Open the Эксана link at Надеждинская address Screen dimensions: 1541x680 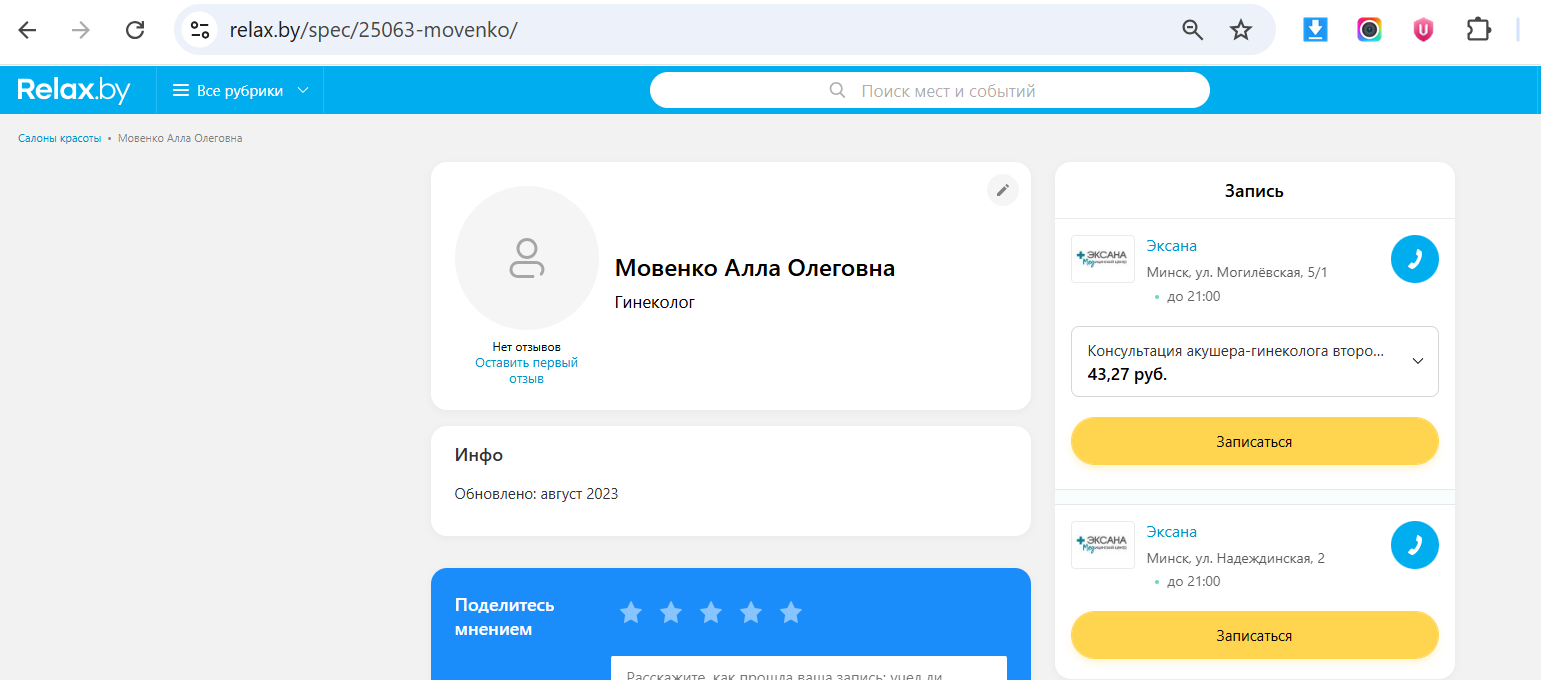point(1172,532)
